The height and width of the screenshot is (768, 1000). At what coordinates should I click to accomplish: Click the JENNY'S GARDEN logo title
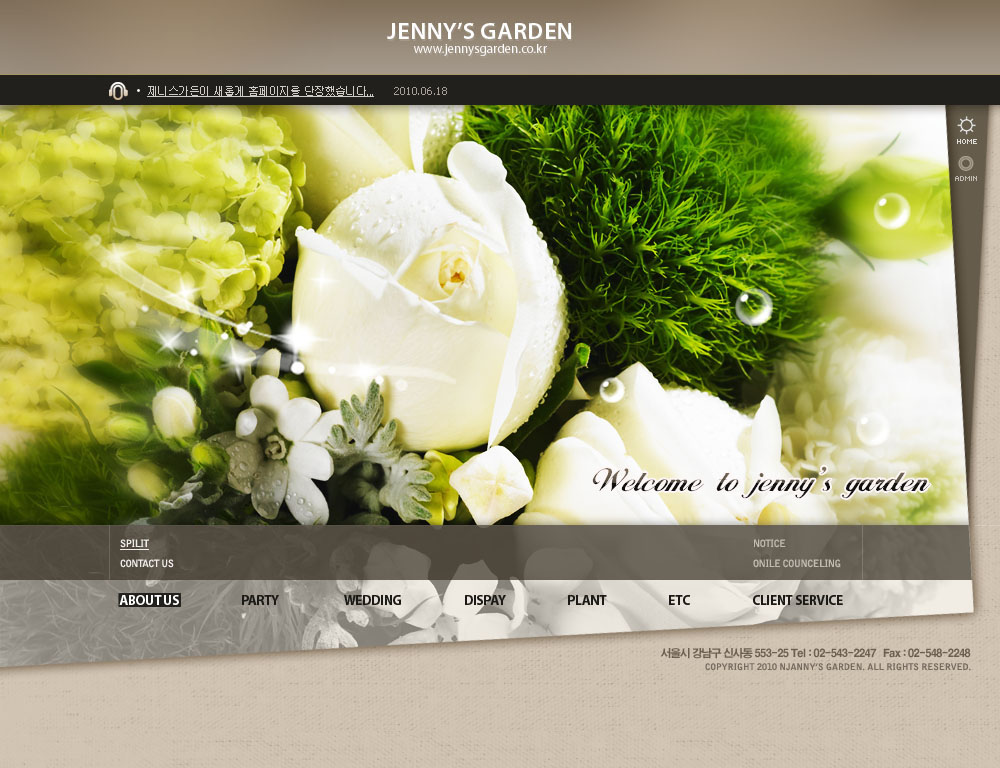click(479, 31)
